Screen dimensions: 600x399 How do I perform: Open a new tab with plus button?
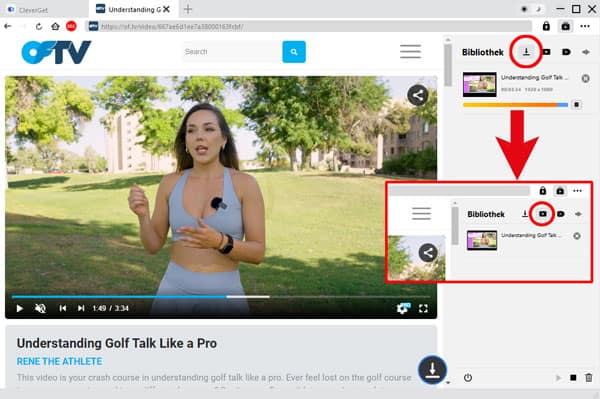pyautogui.click(x=188, y=9)
